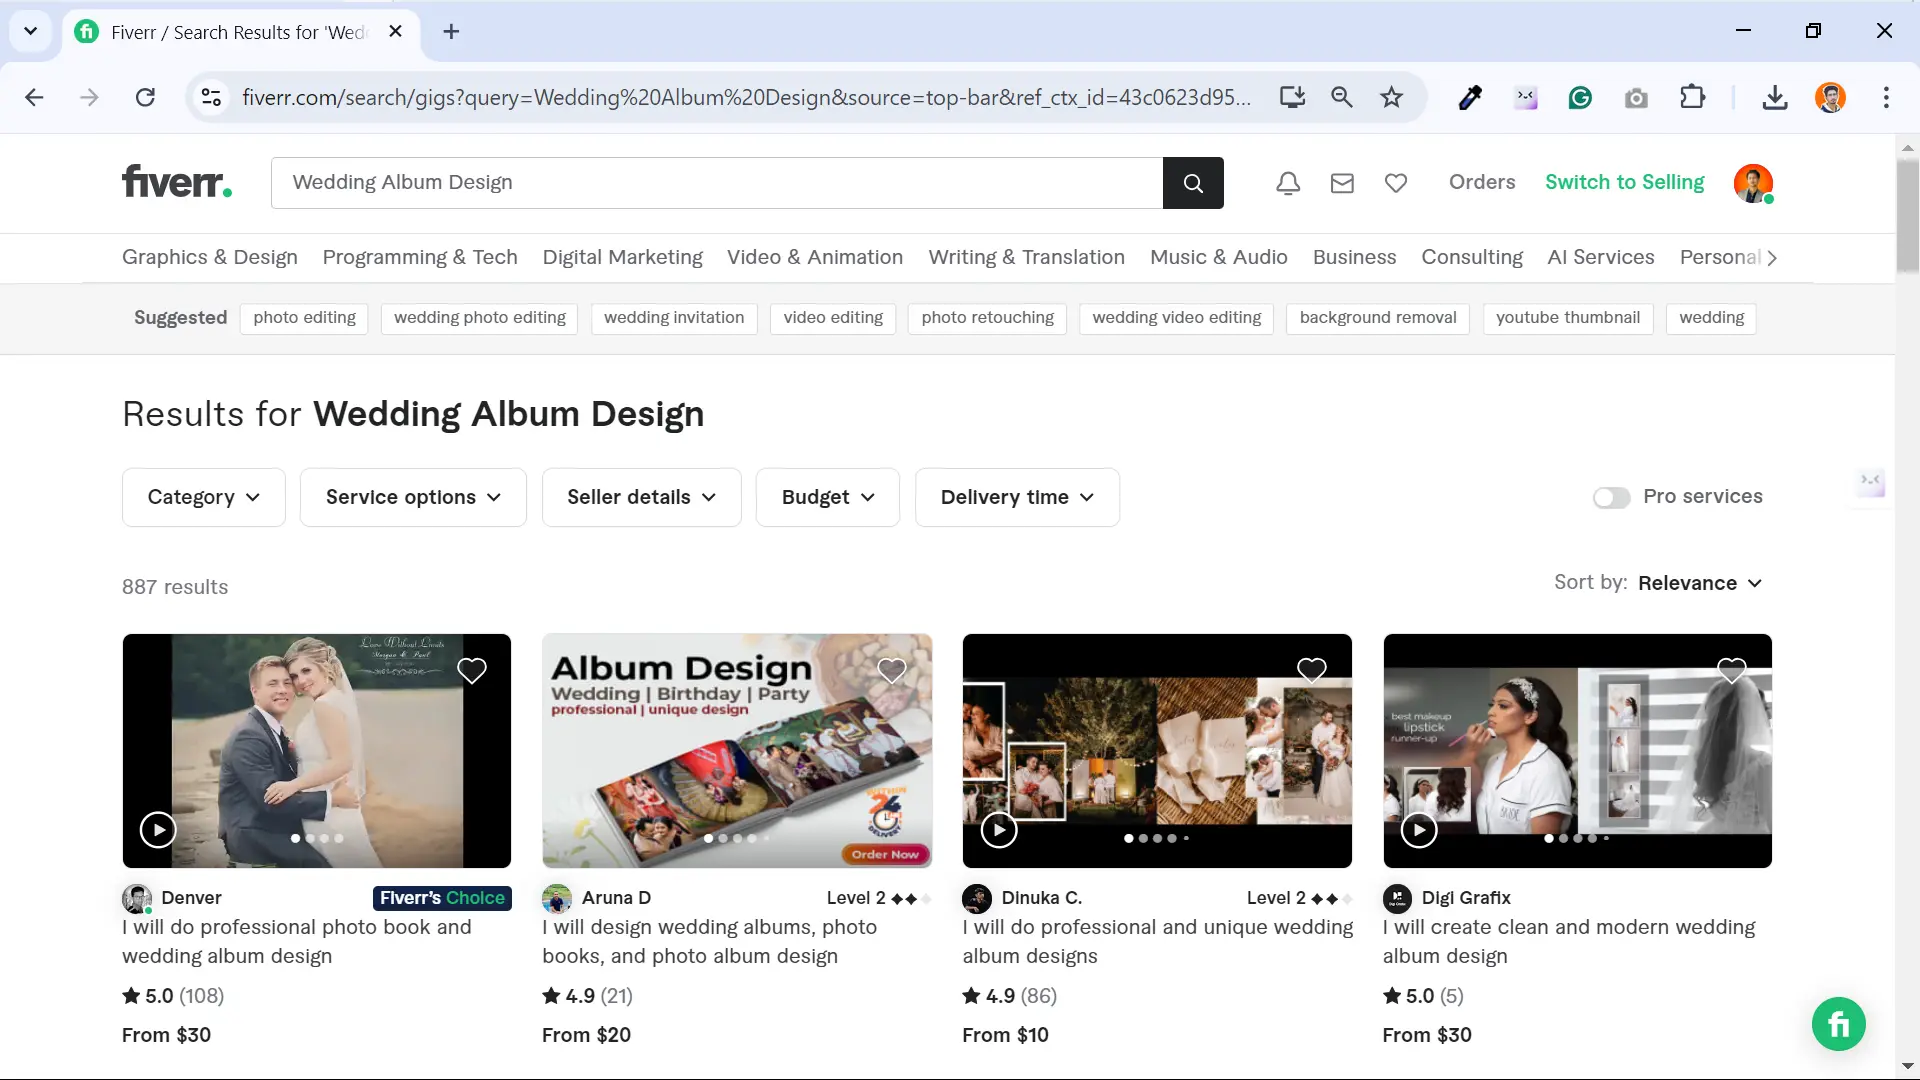
Task: Click the Grammarly extension icon
Action: pos(1580,97)
